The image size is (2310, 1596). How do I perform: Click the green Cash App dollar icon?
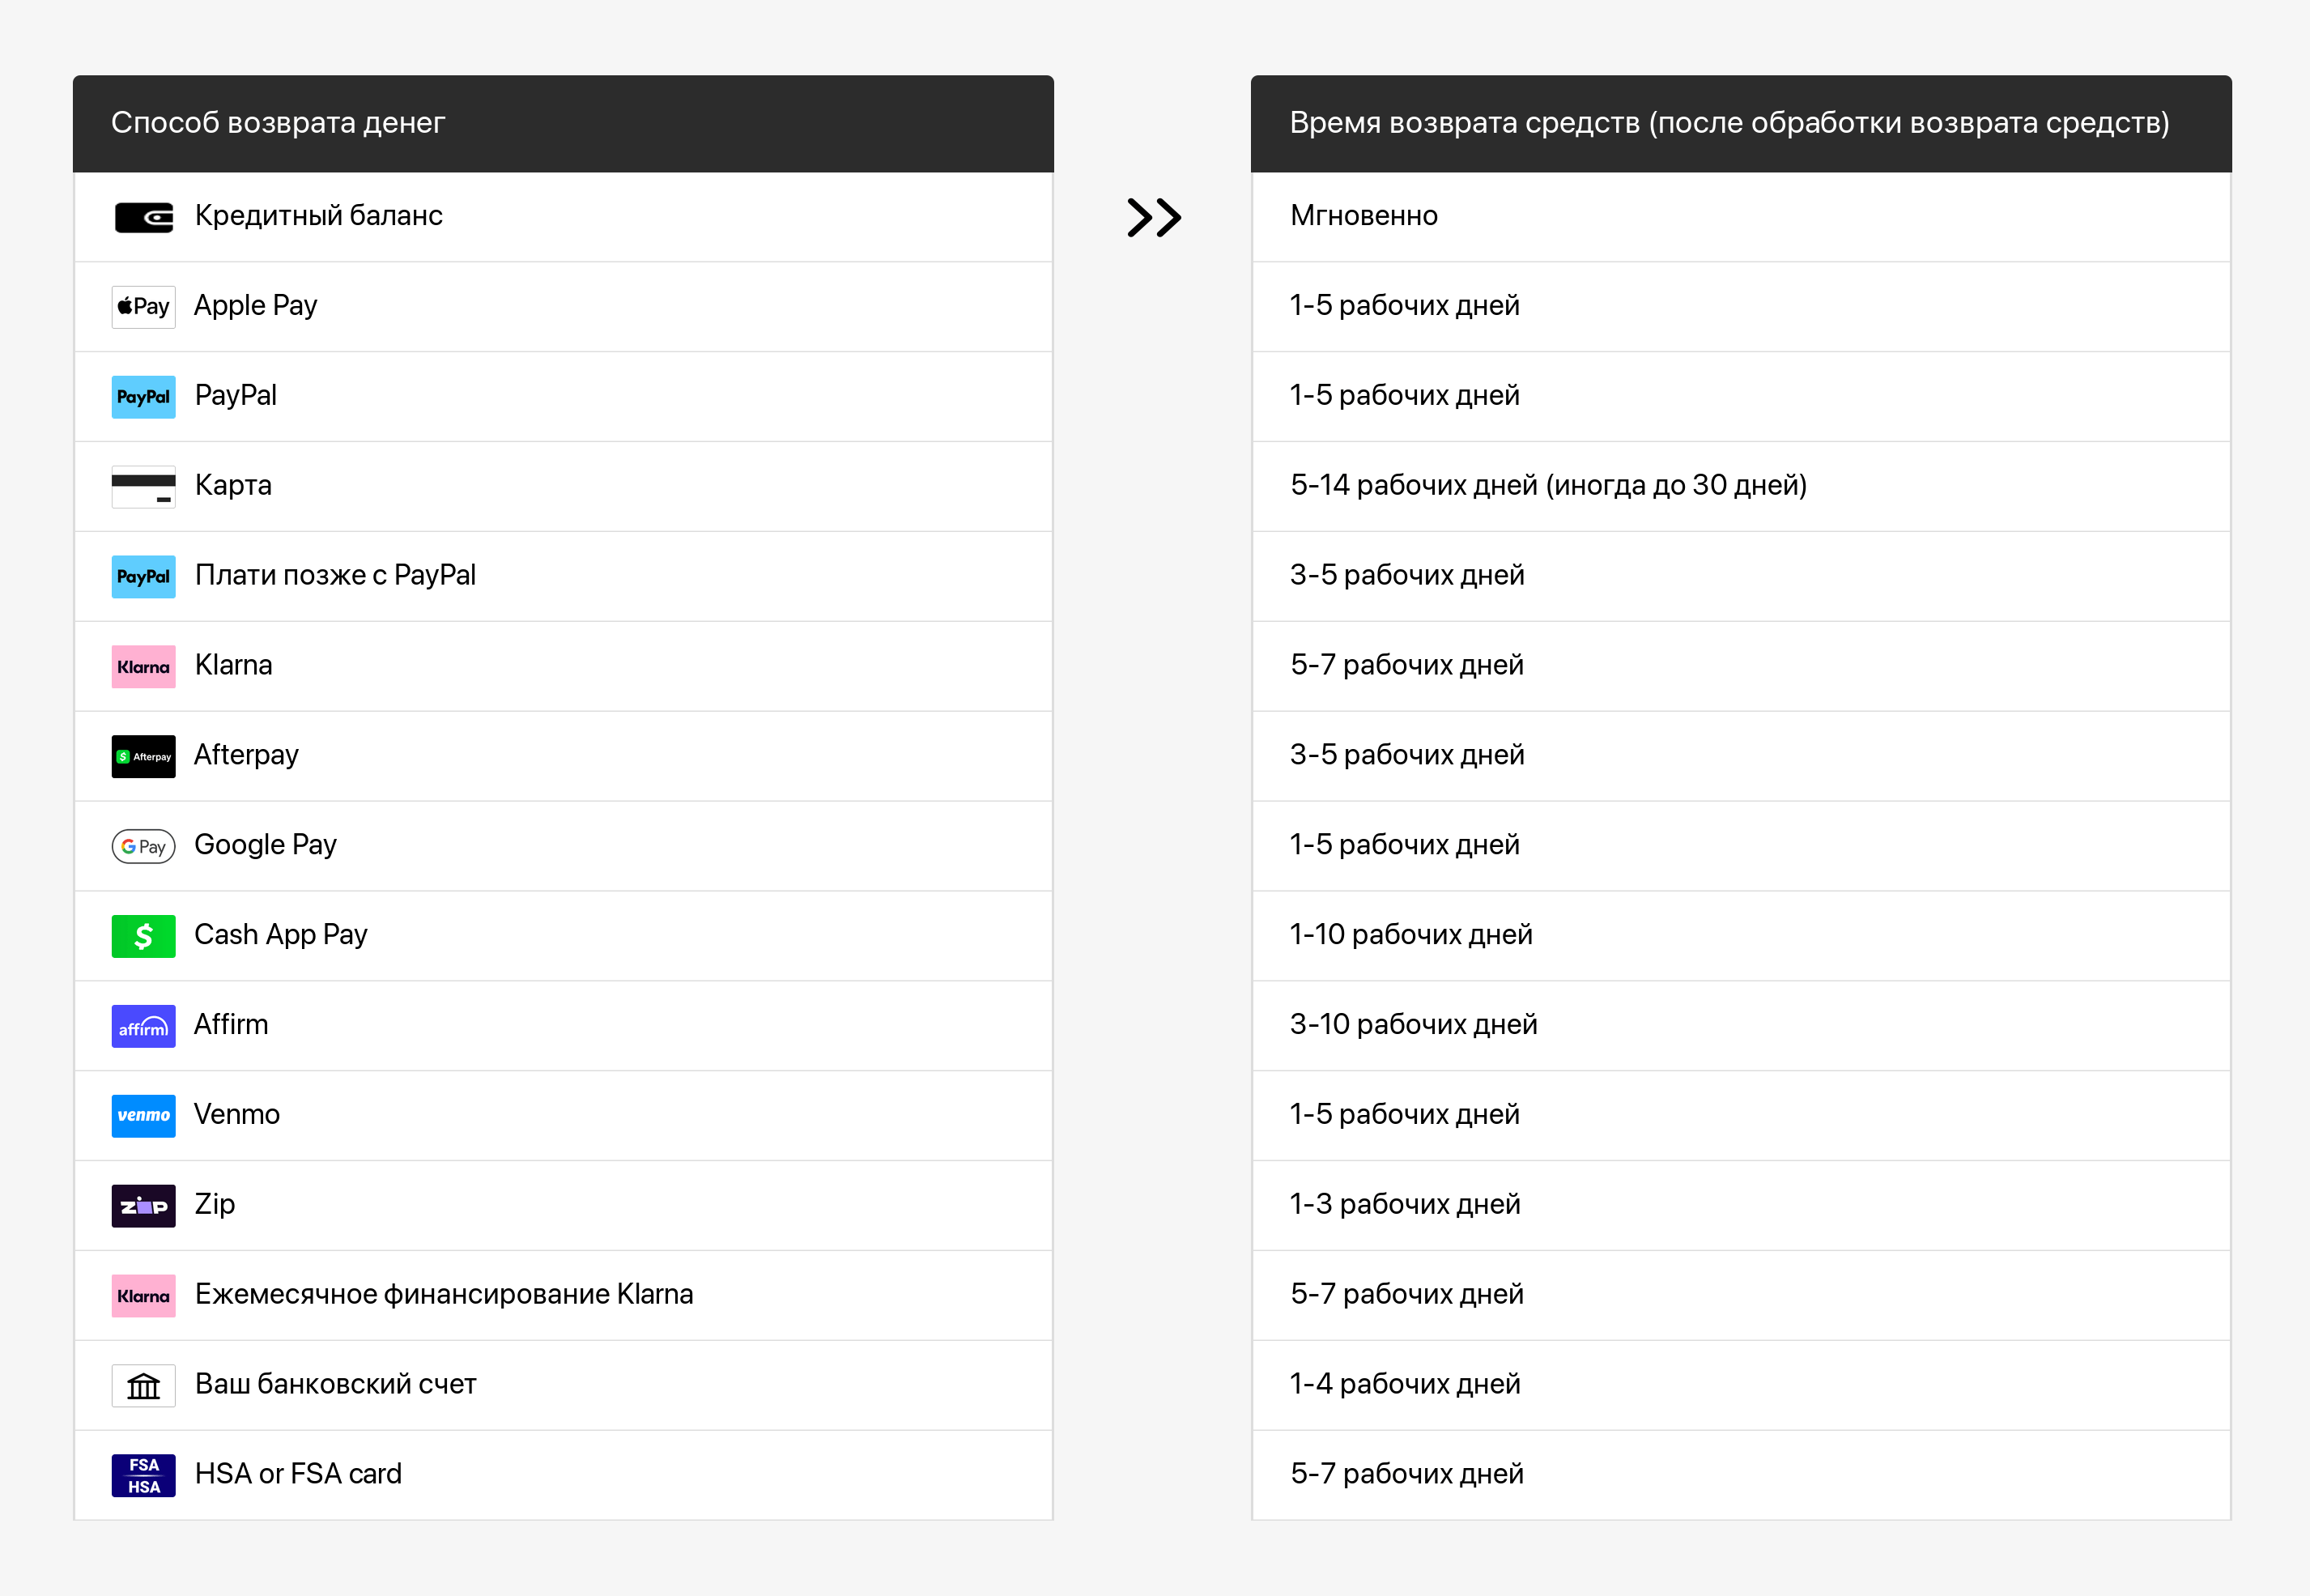coord(143,937)
